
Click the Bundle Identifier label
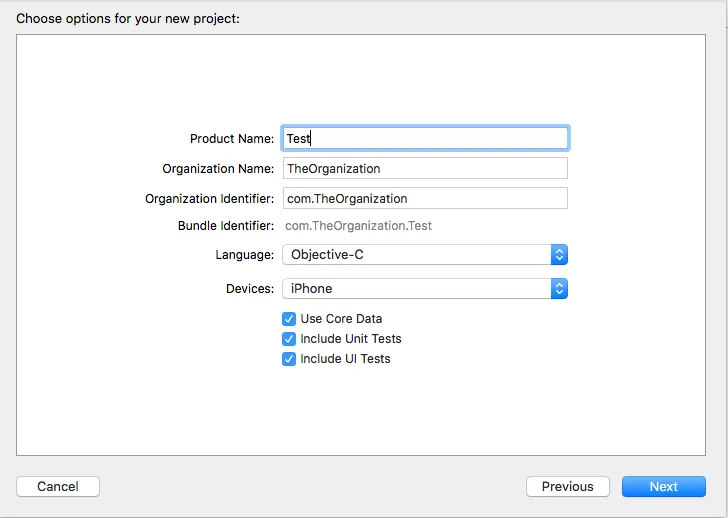pos(226,226)
